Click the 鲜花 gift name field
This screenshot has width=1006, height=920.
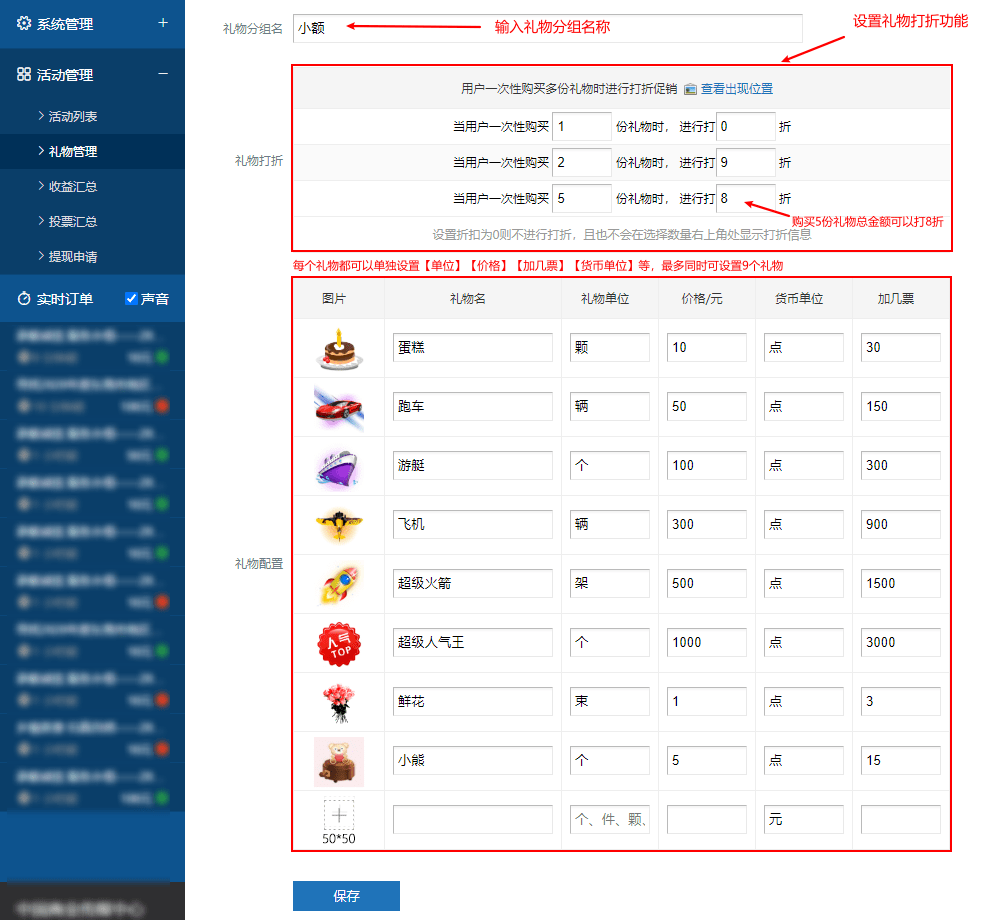coord(473,701)
